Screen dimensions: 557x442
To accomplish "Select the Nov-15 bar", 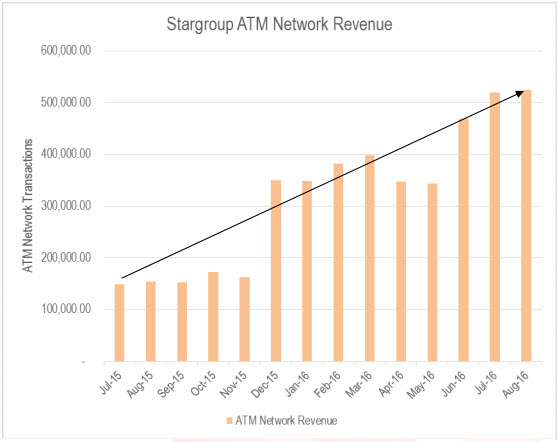I will tap(244, 319).
